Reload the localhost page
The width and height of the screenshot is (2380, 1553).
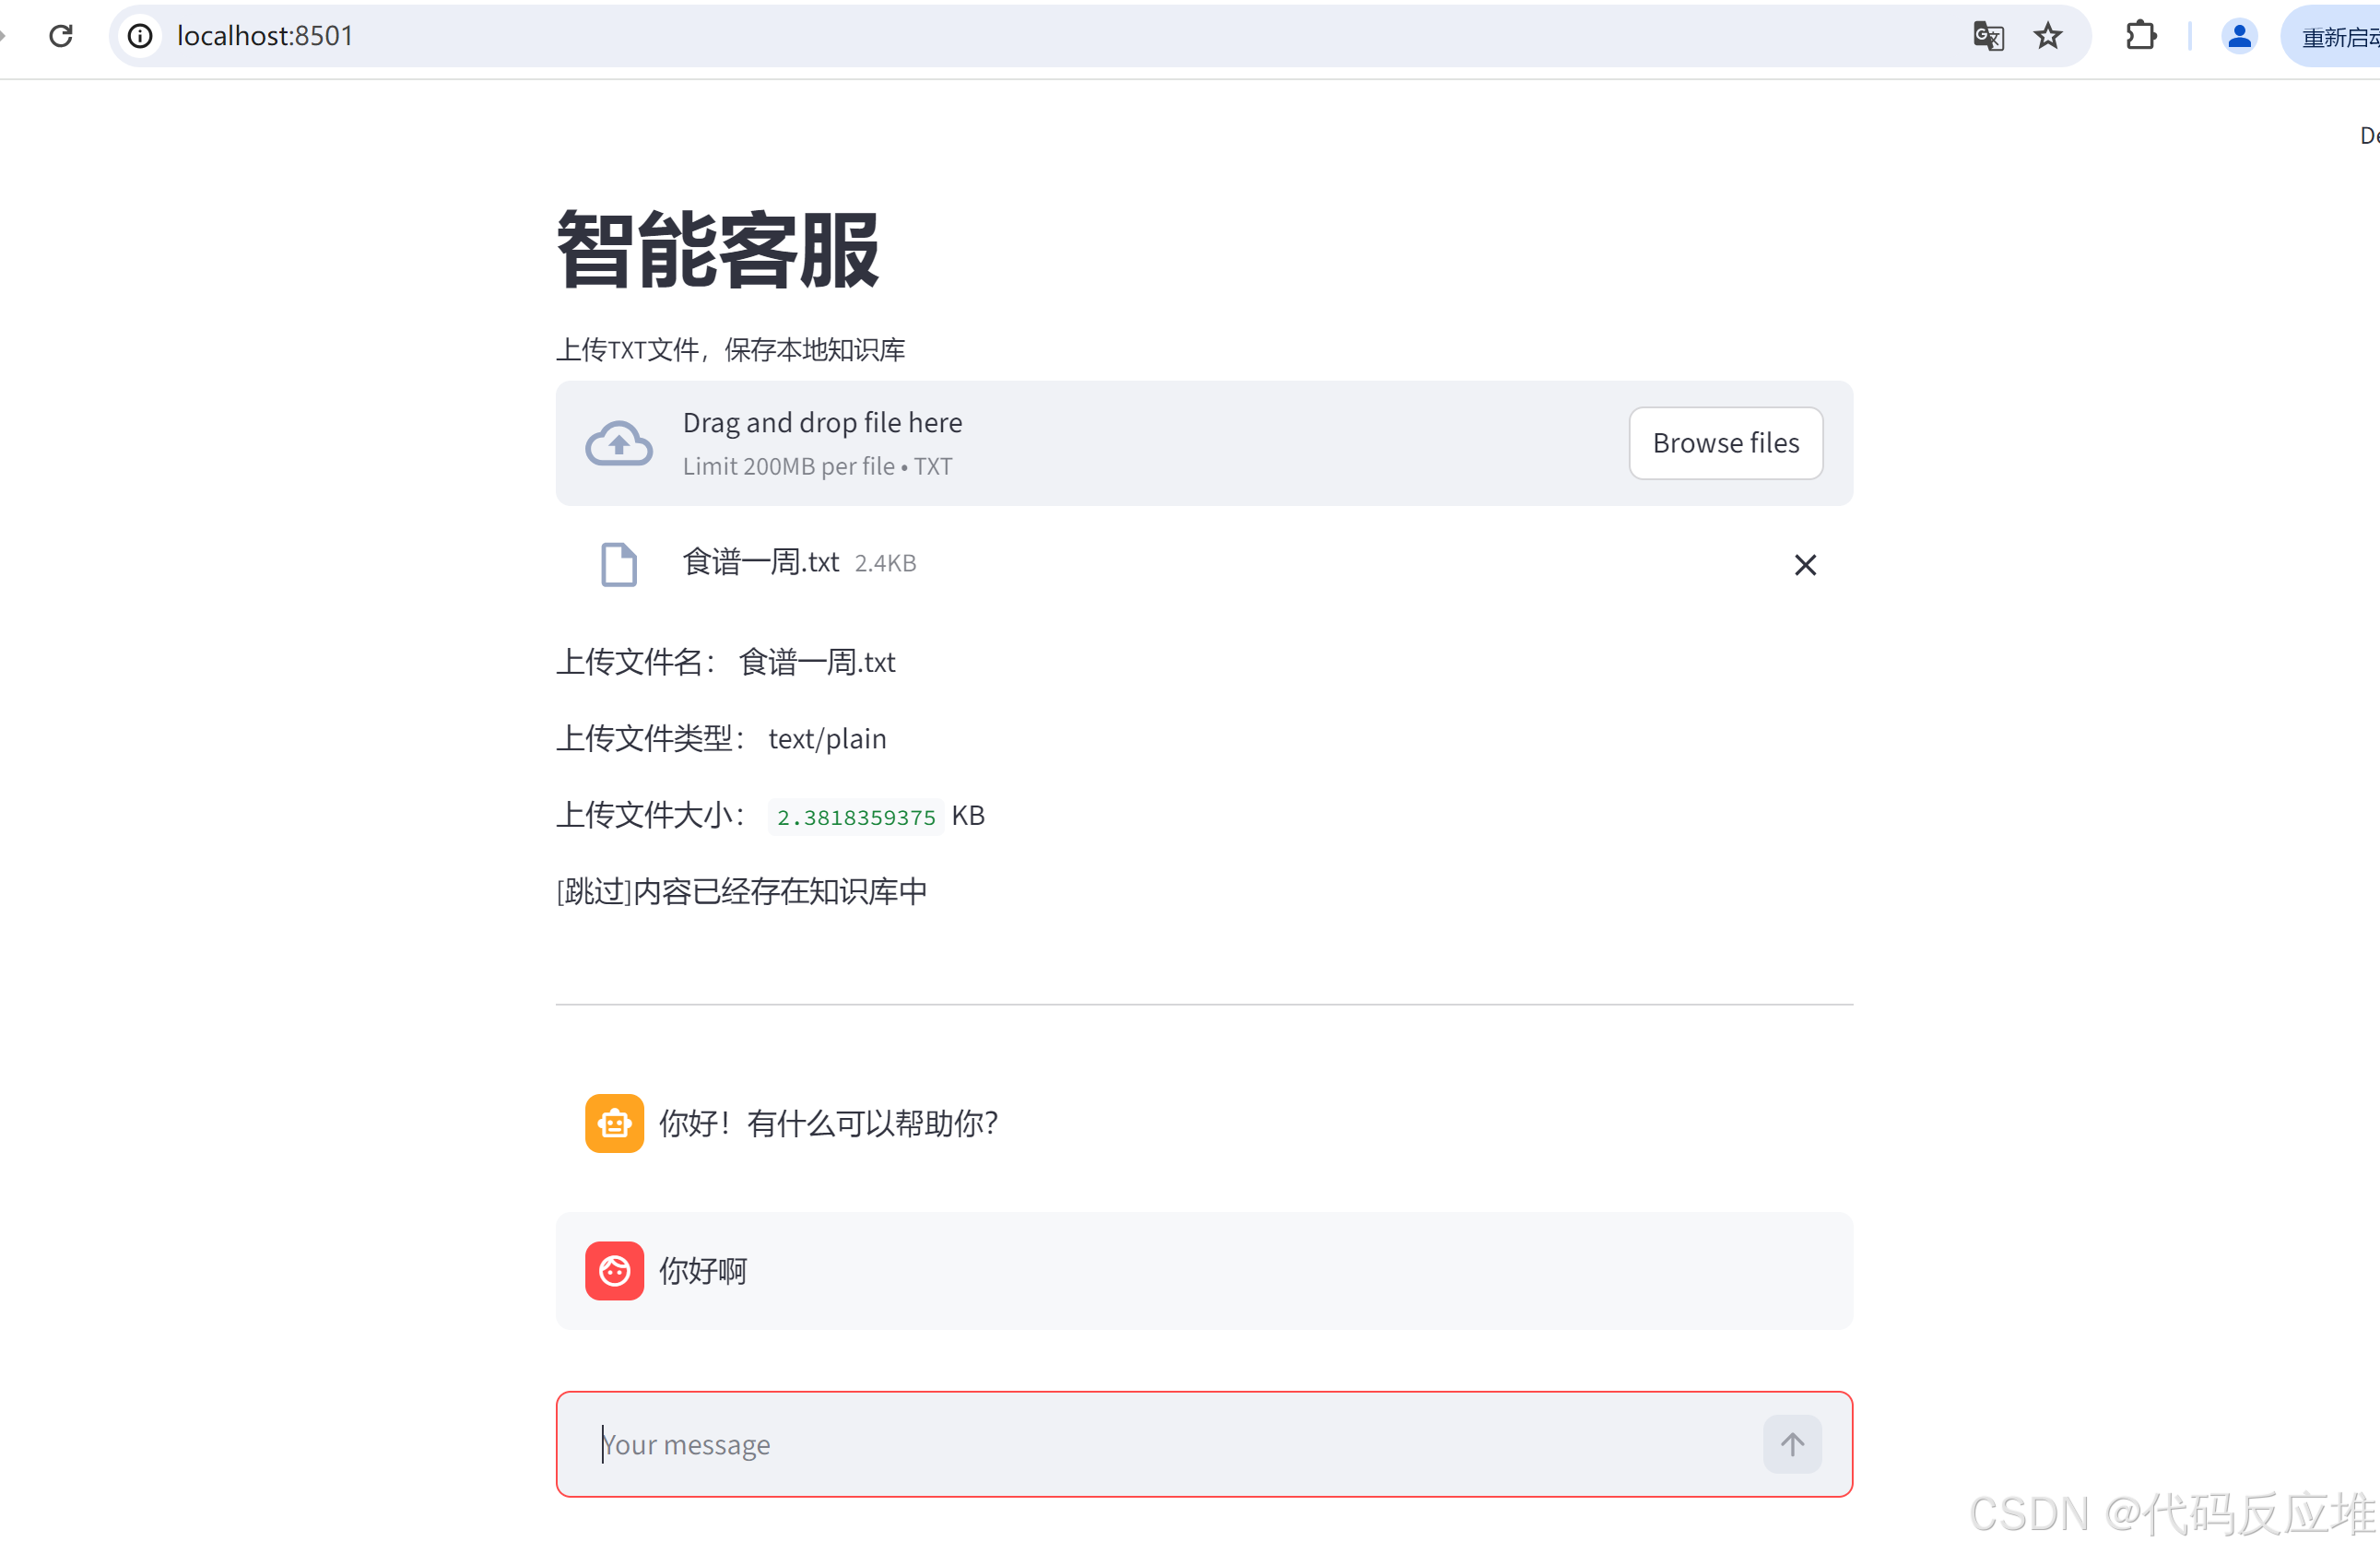pos(61,36)
